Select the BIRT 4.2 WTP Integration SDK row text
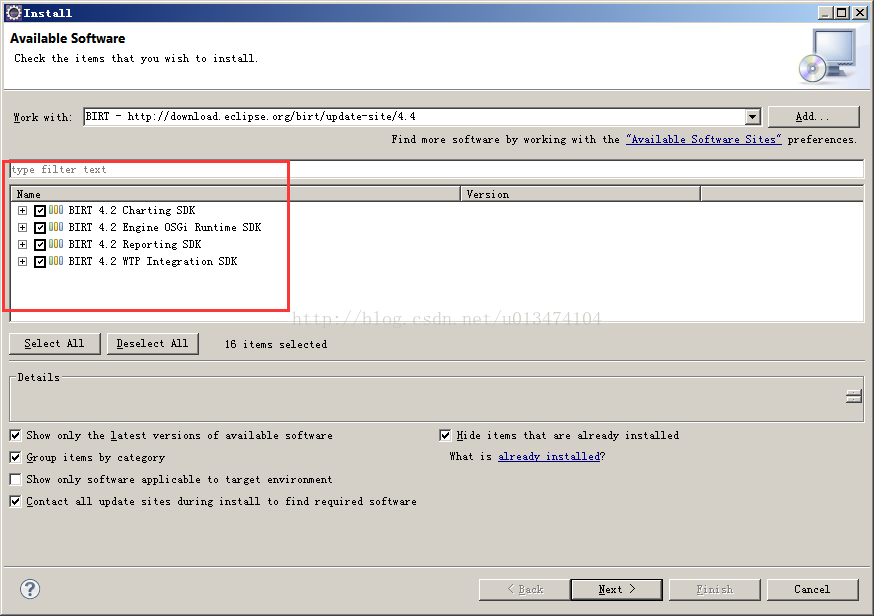 click(x=153, y=261)
